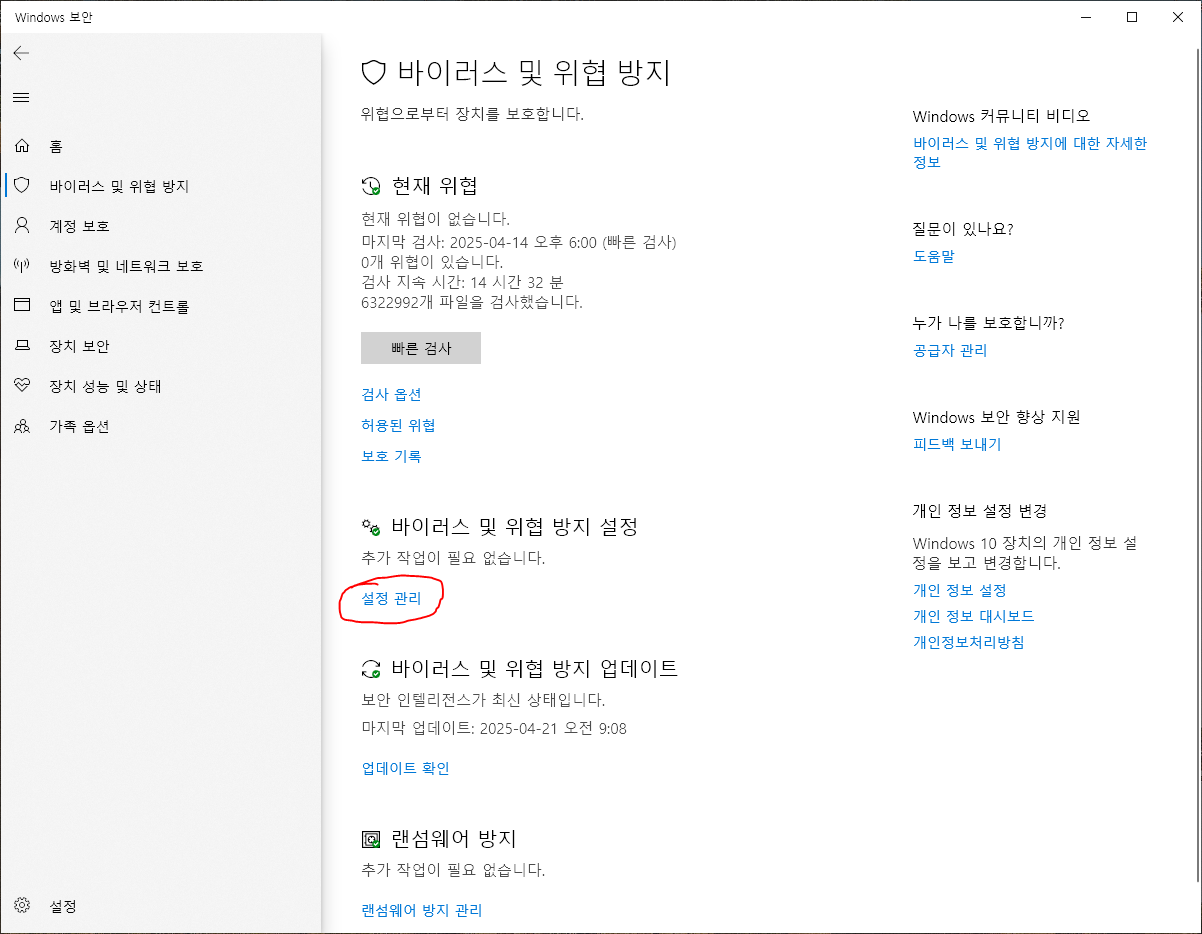
Task: Open 가족 옵션 section
Action: [79, 426]
